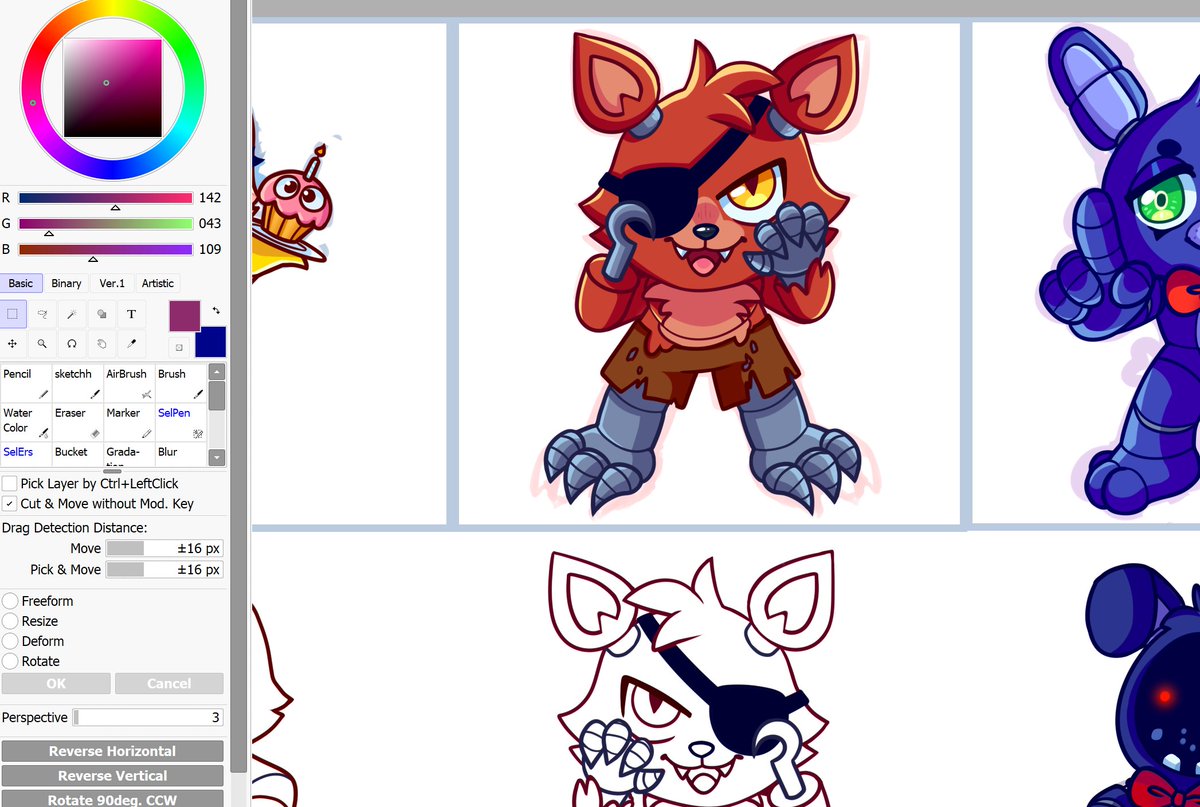Select the Rotate view tool
The height and width of the screenshot is (807, 1200).
coord(72,343)
